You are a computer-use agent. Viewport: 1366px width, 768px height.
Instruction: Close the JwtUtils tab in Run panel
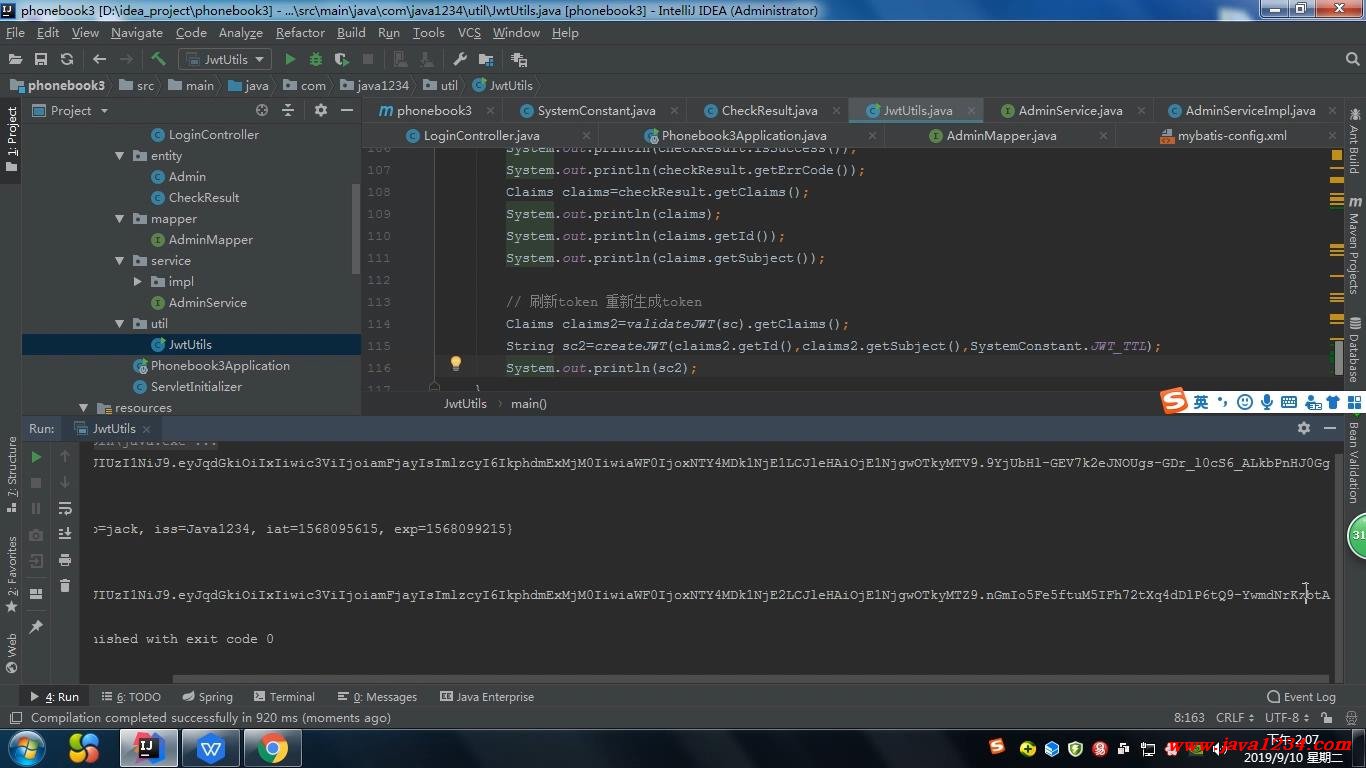(x=146, y=429)
